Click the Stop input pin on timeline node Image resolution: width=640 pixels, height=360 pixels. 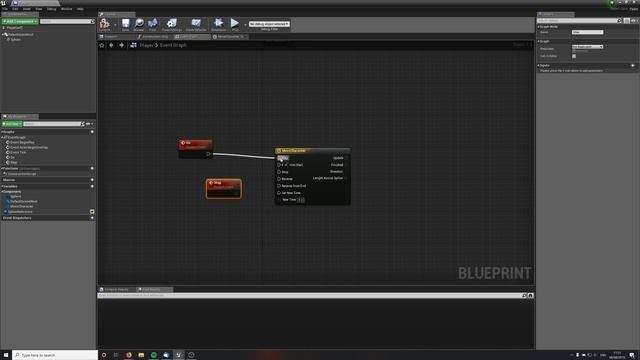(x=279, y=172)
